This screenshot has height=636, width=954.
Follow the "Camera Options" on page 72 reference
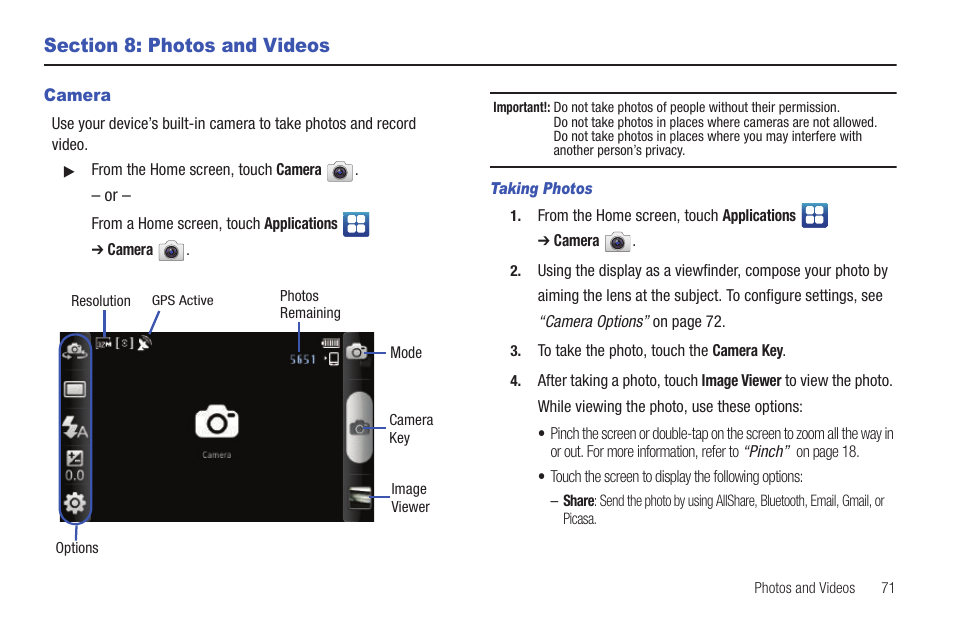click(632, 321)
